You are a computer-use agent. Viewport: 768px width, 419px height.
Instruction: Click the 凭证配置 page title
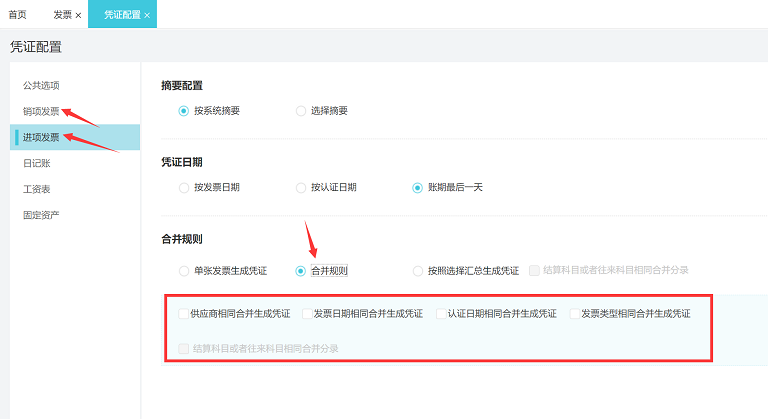tap(36, 47)
